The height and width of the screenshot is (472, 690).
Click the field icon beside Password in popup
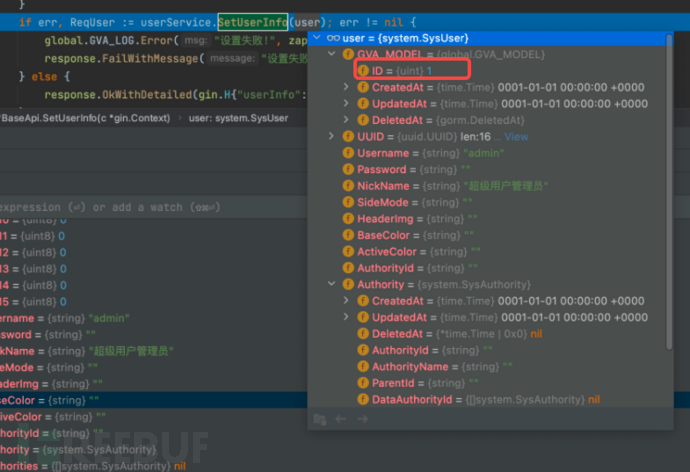click(x=349, y=170)
